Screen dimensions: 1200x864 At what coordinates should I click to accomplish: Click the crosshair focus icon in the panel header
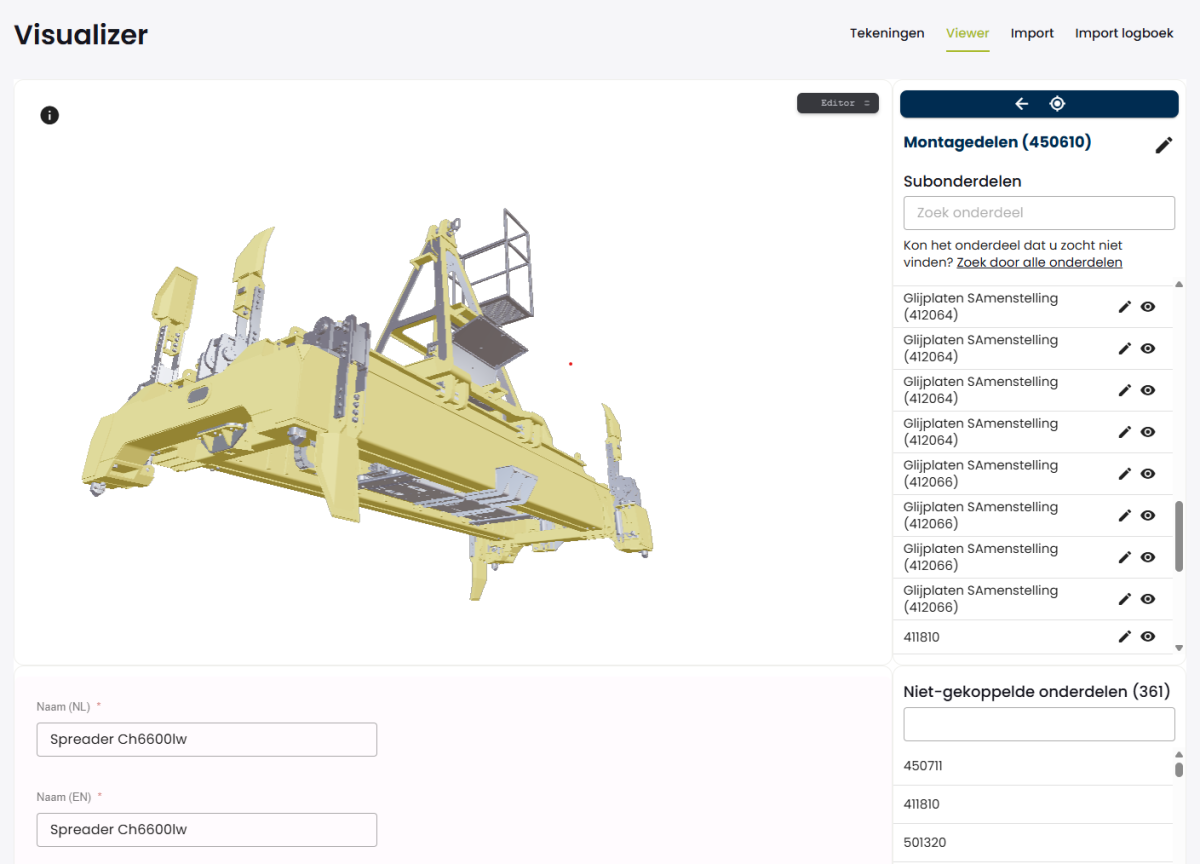pyautogui.click(x=1057, y=103)
